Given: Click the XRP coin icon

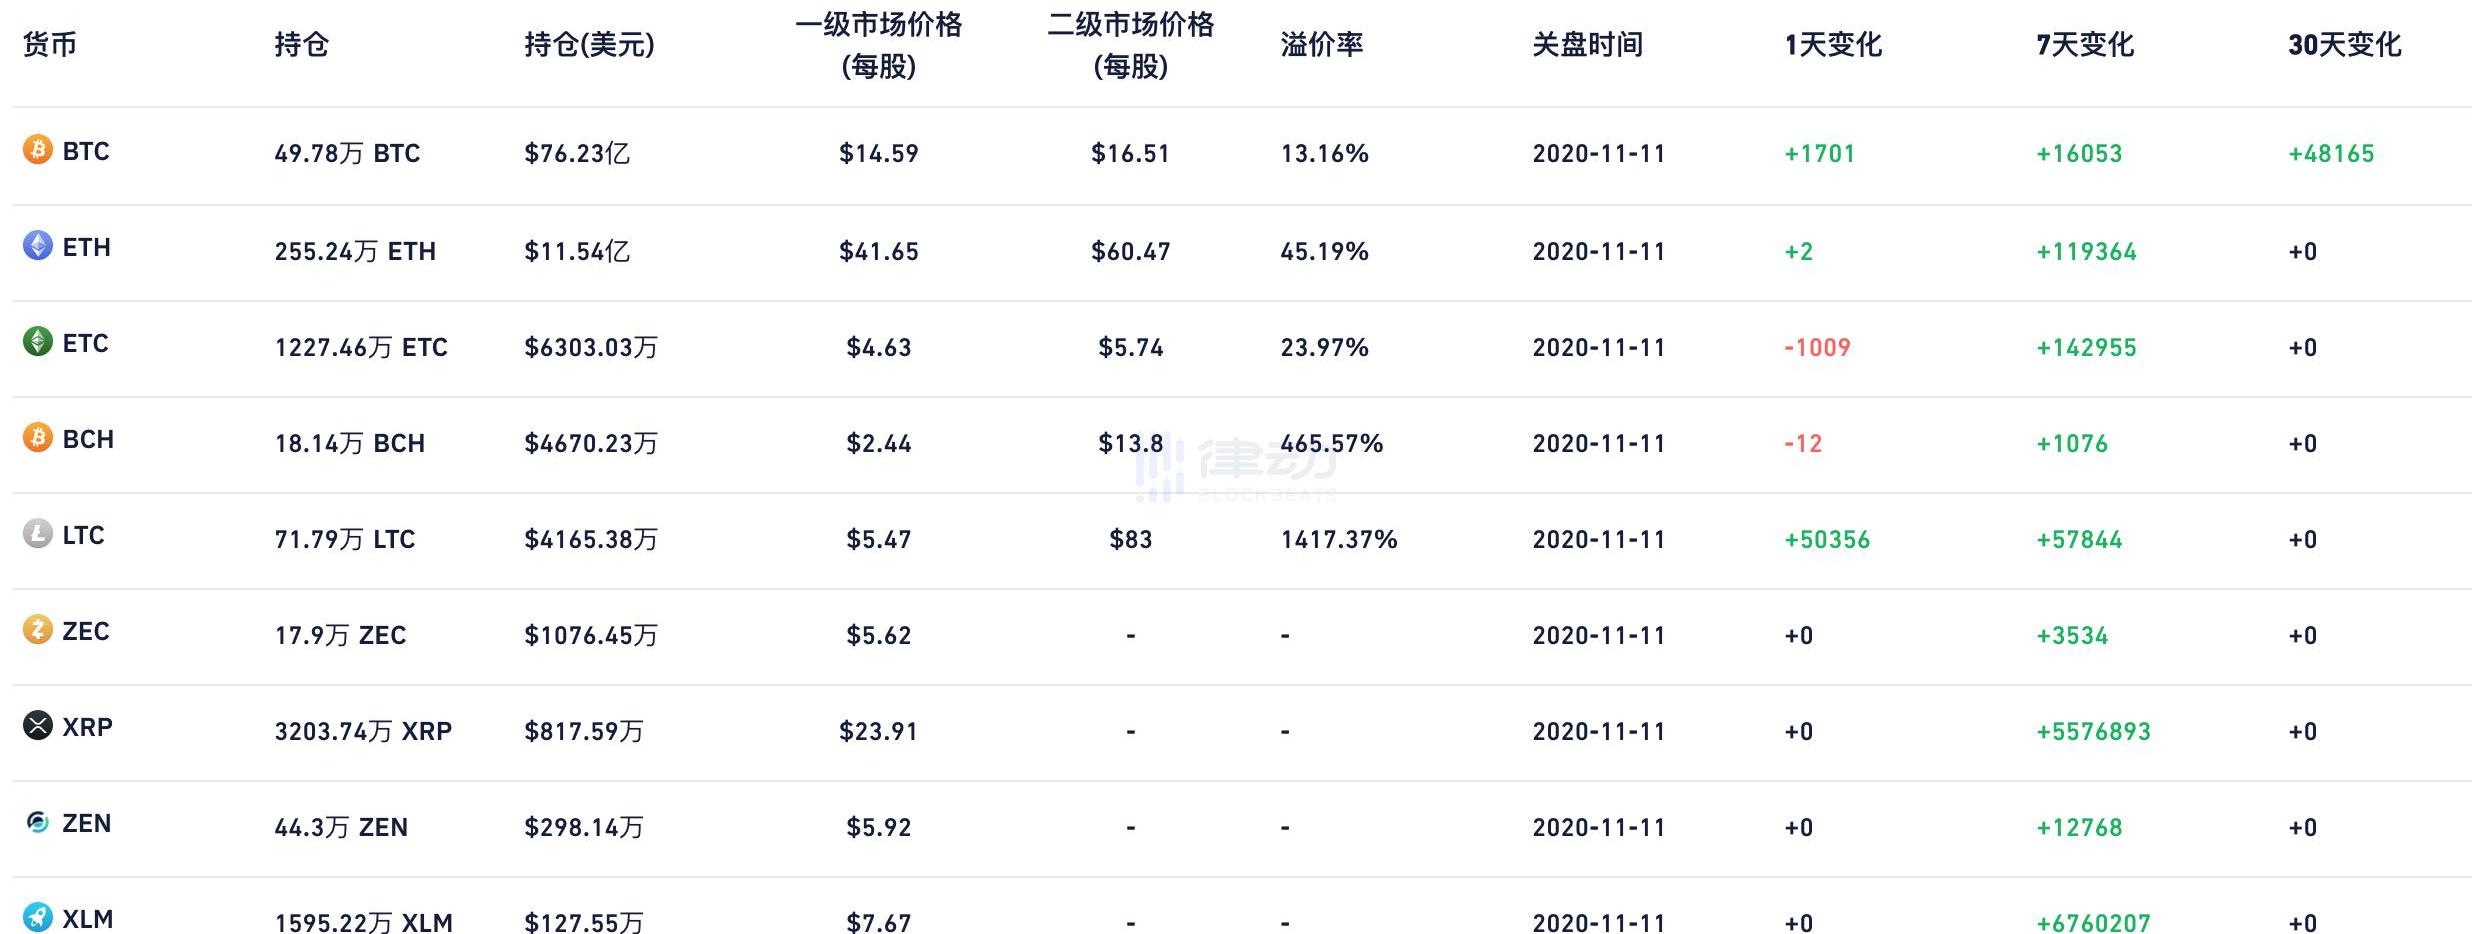Looking at the screenshot, I should (38, 726).
